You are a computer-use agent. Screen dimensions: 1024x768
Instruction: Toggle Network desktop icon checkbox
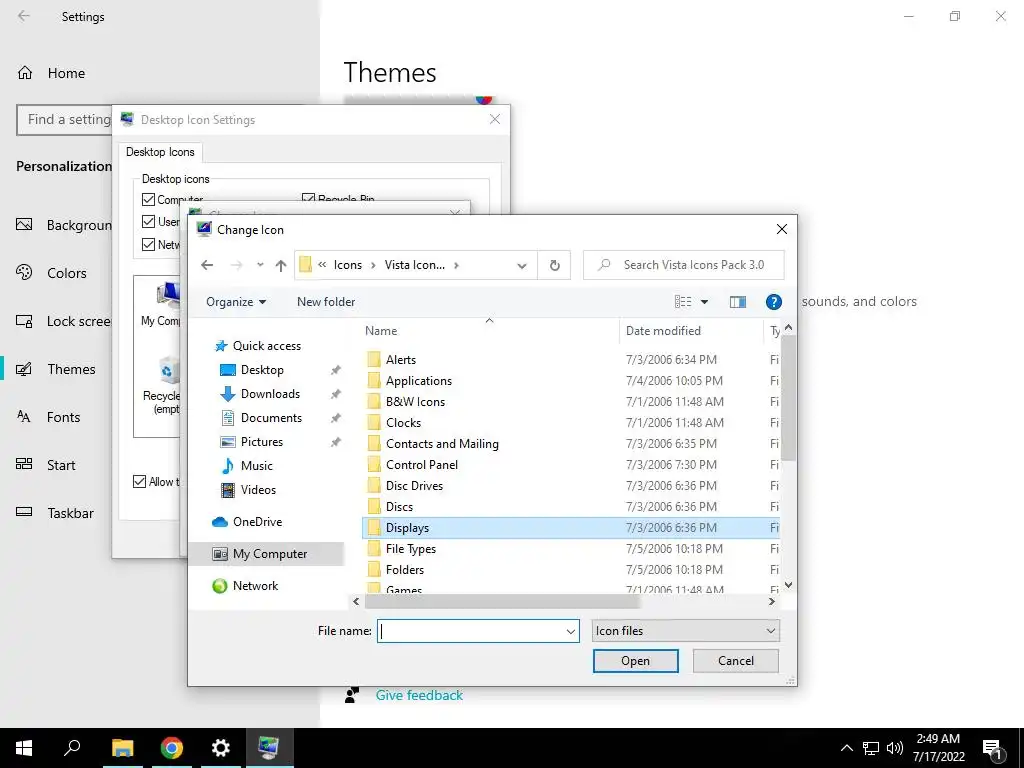click(148, 245)
